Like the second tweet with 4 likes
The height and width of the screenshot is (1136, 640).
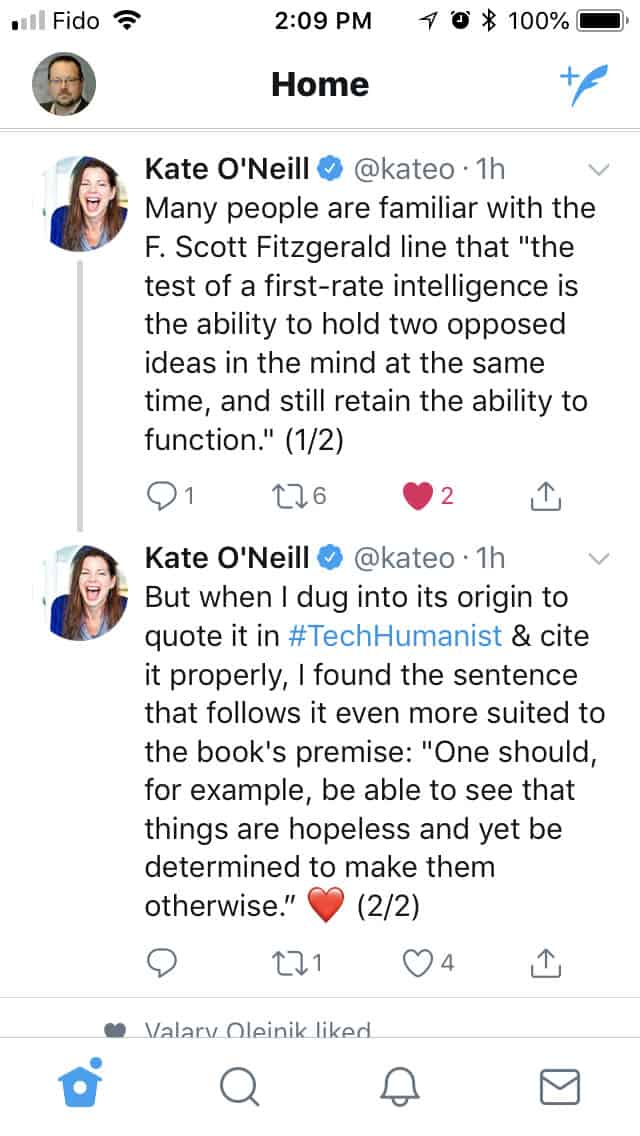[x=416, y=962]
